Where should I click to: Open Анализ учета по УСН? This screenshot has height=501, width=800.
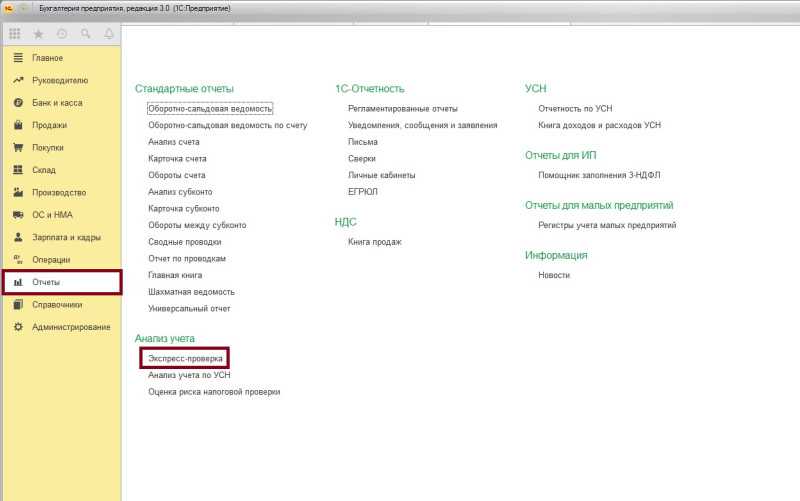pos(189,375)
